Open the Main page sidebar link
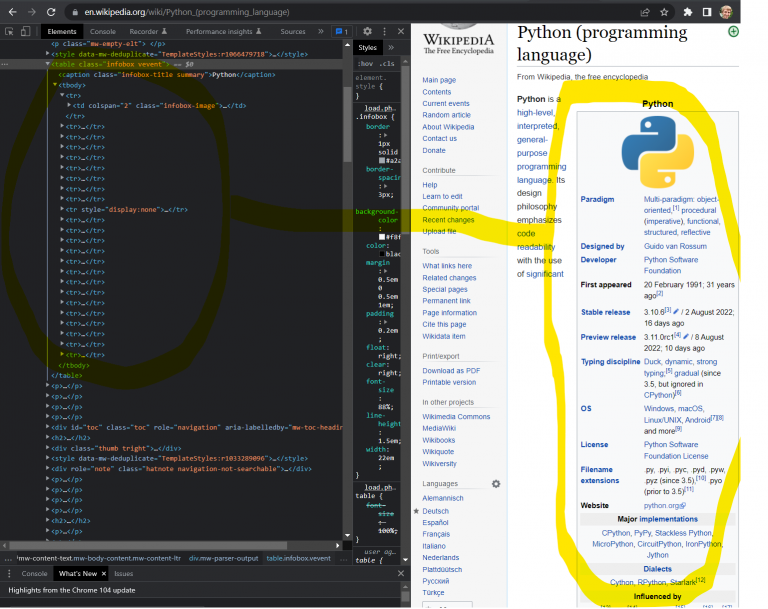 click(439, 80)
